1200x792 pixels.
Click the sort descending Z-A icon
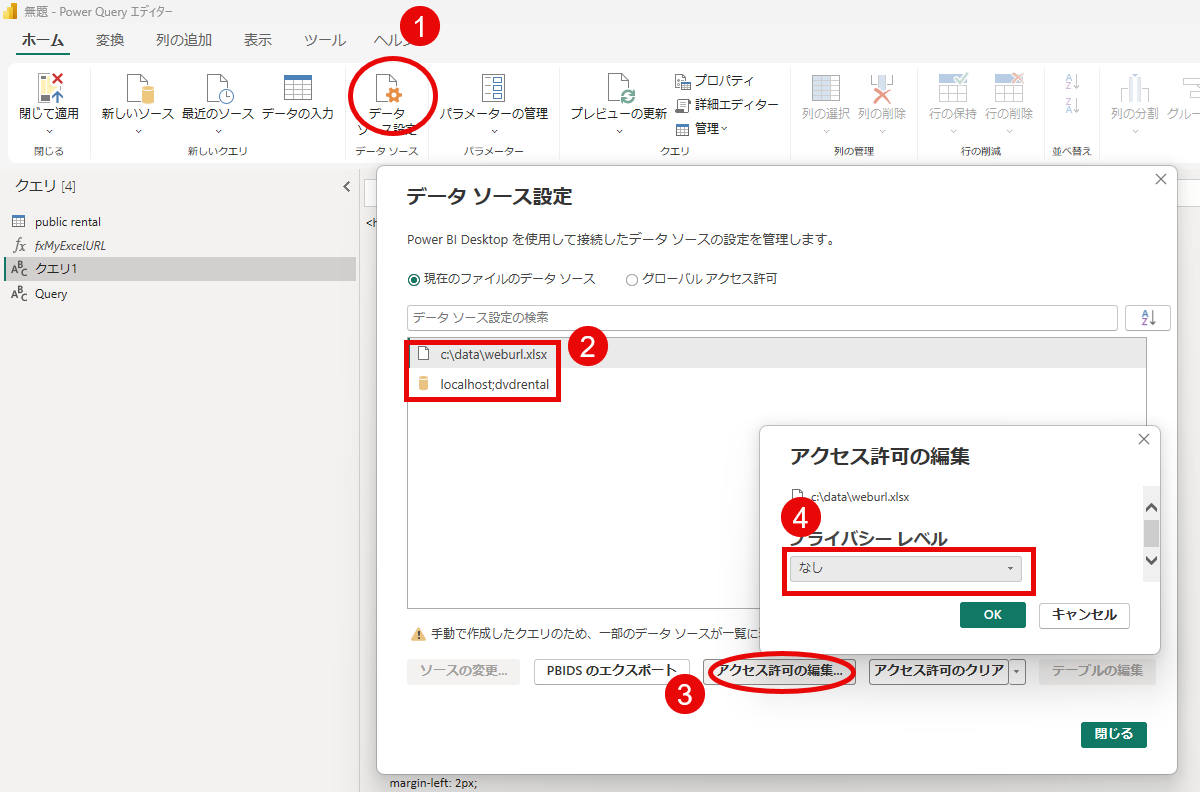tap(1073, 105)
